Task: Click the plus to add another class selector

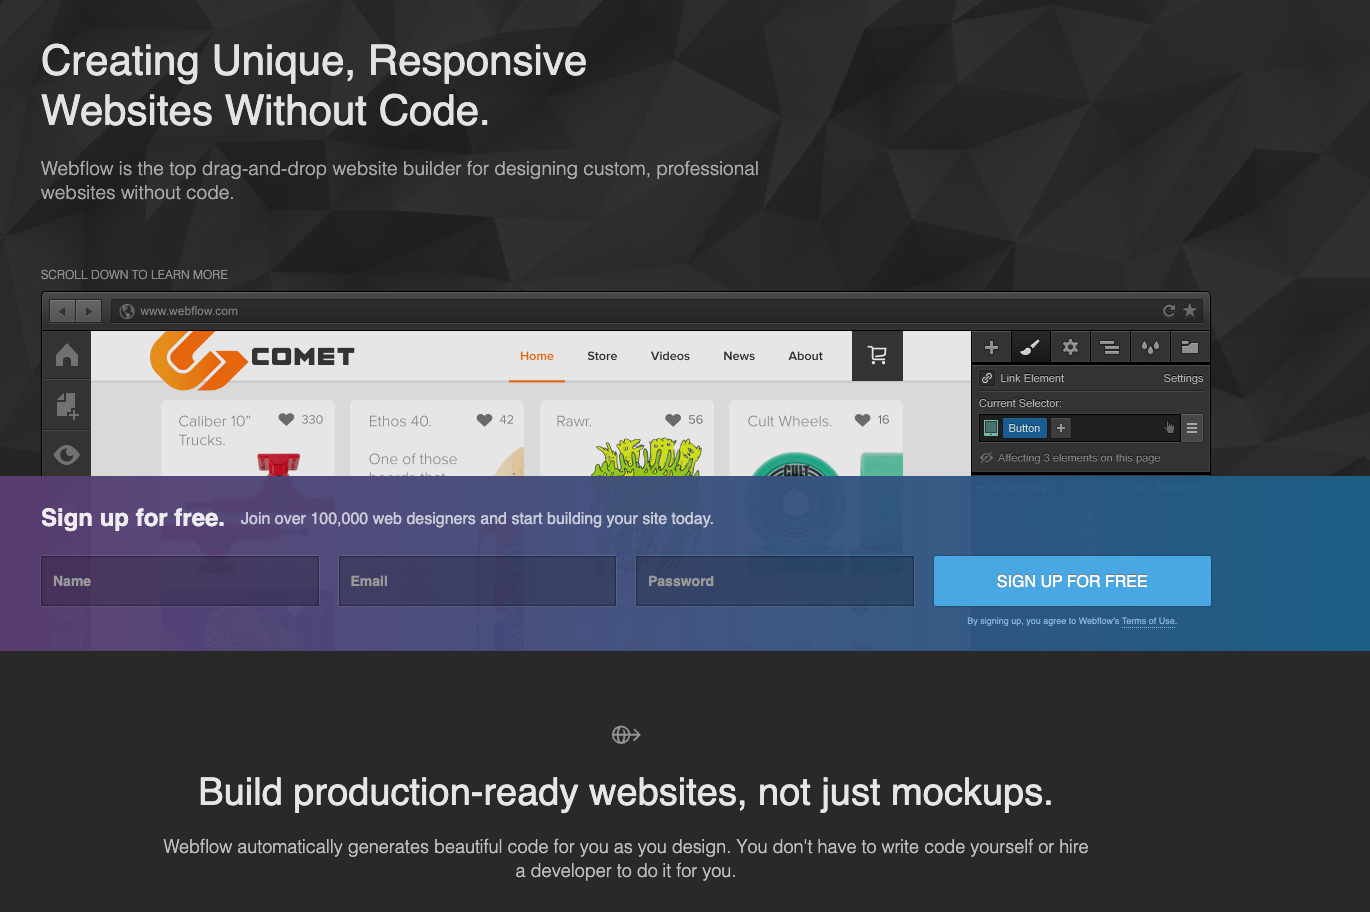Action: point(1059,427)
